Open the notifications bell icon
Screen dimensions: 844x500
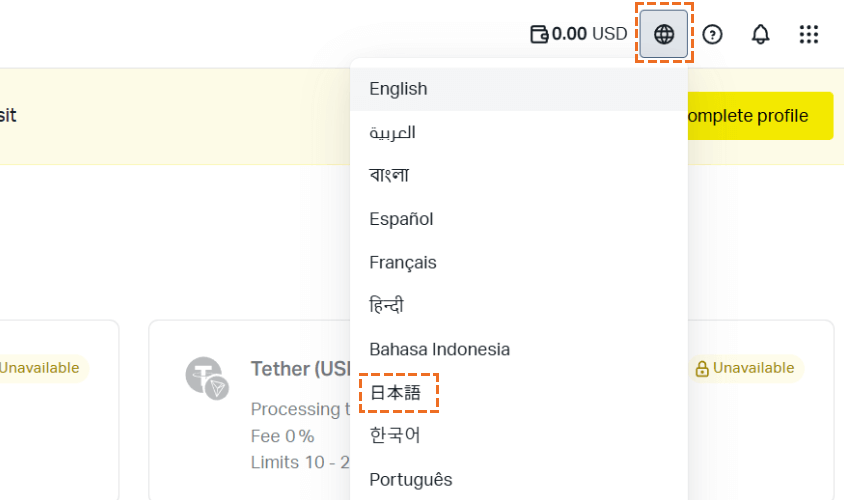(x=761, y=34)
